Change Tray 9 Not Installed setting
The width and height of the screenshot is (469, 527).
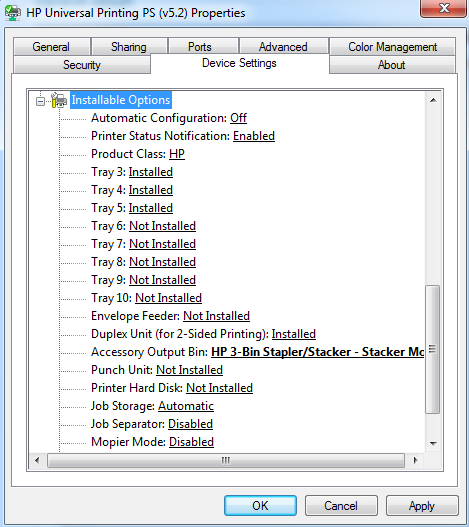coord(162,280)
